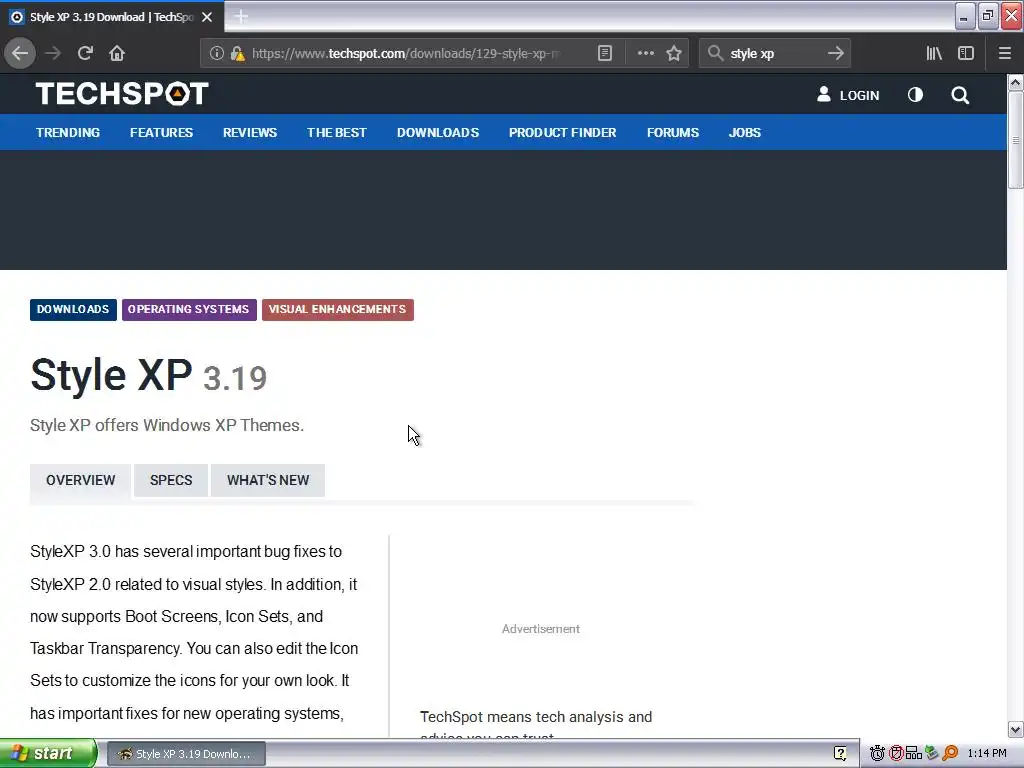1024x768 pixels.
Task: Click the orange magnifier tray icon
Action: (950, 754)
